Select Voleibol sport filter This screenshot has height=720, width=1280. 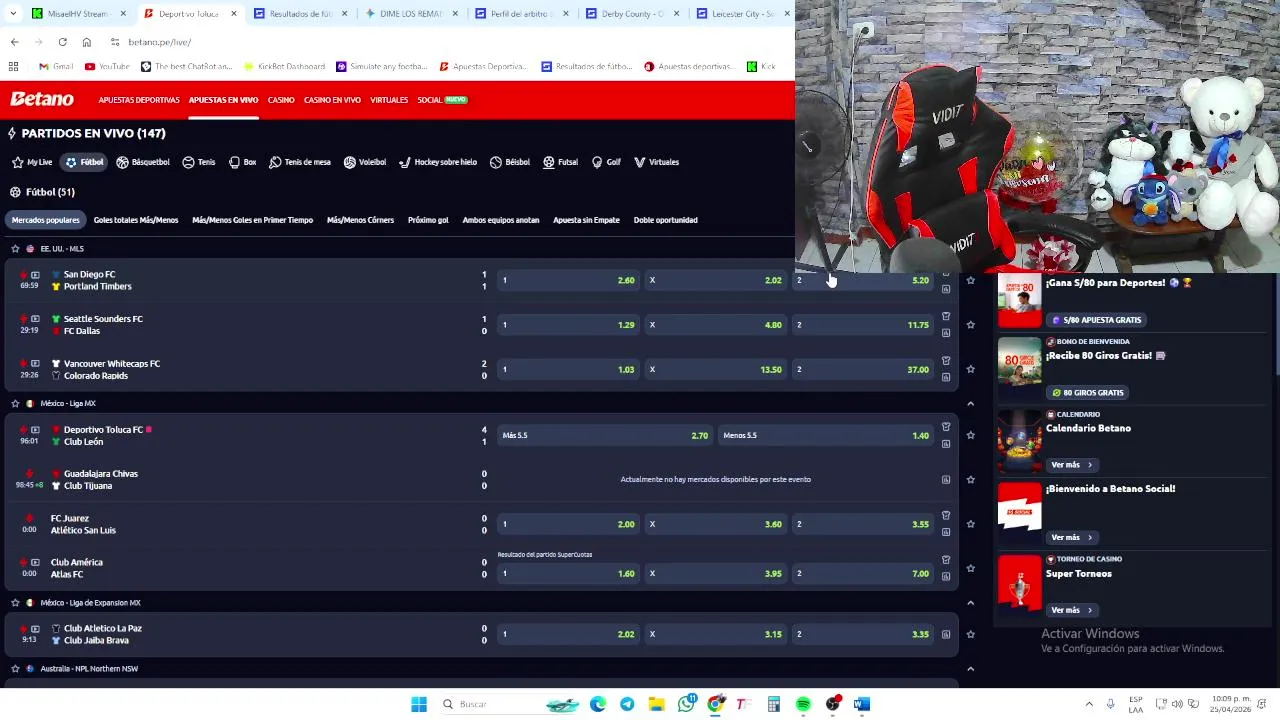point(365,162)
